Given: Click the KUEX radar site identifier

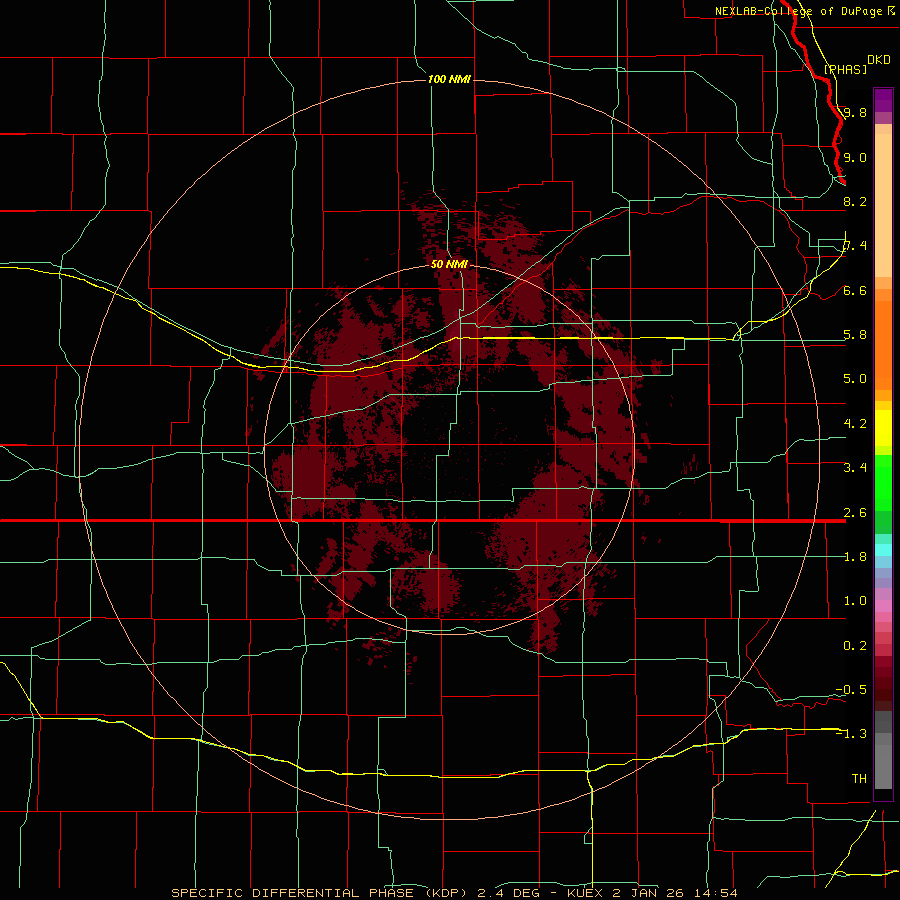Looking at the screenshot, I should [x=585, y=893].
